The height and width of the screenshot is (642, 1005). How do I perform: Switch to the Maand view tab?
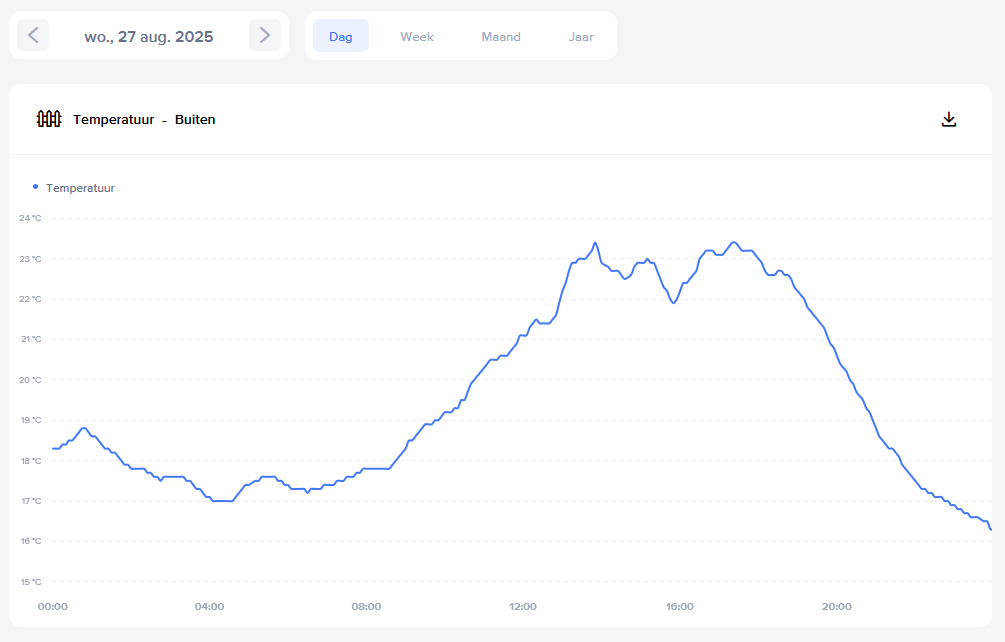501,36
